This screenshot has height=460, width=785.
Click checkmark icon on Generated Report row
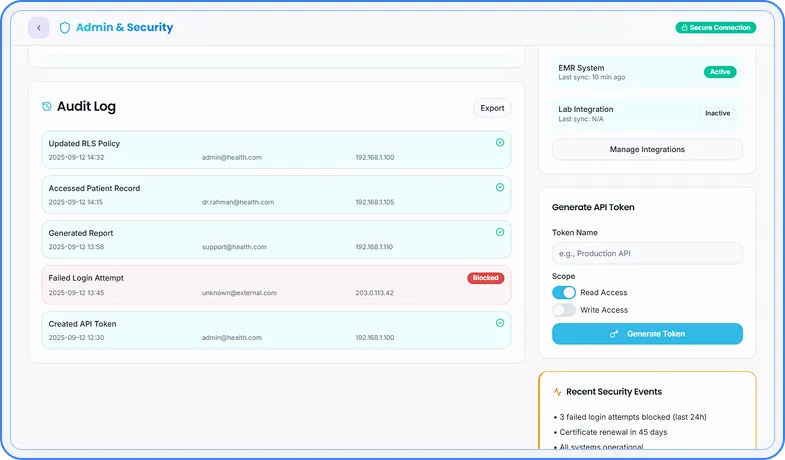pyautogui.click(x=500, y=232)
